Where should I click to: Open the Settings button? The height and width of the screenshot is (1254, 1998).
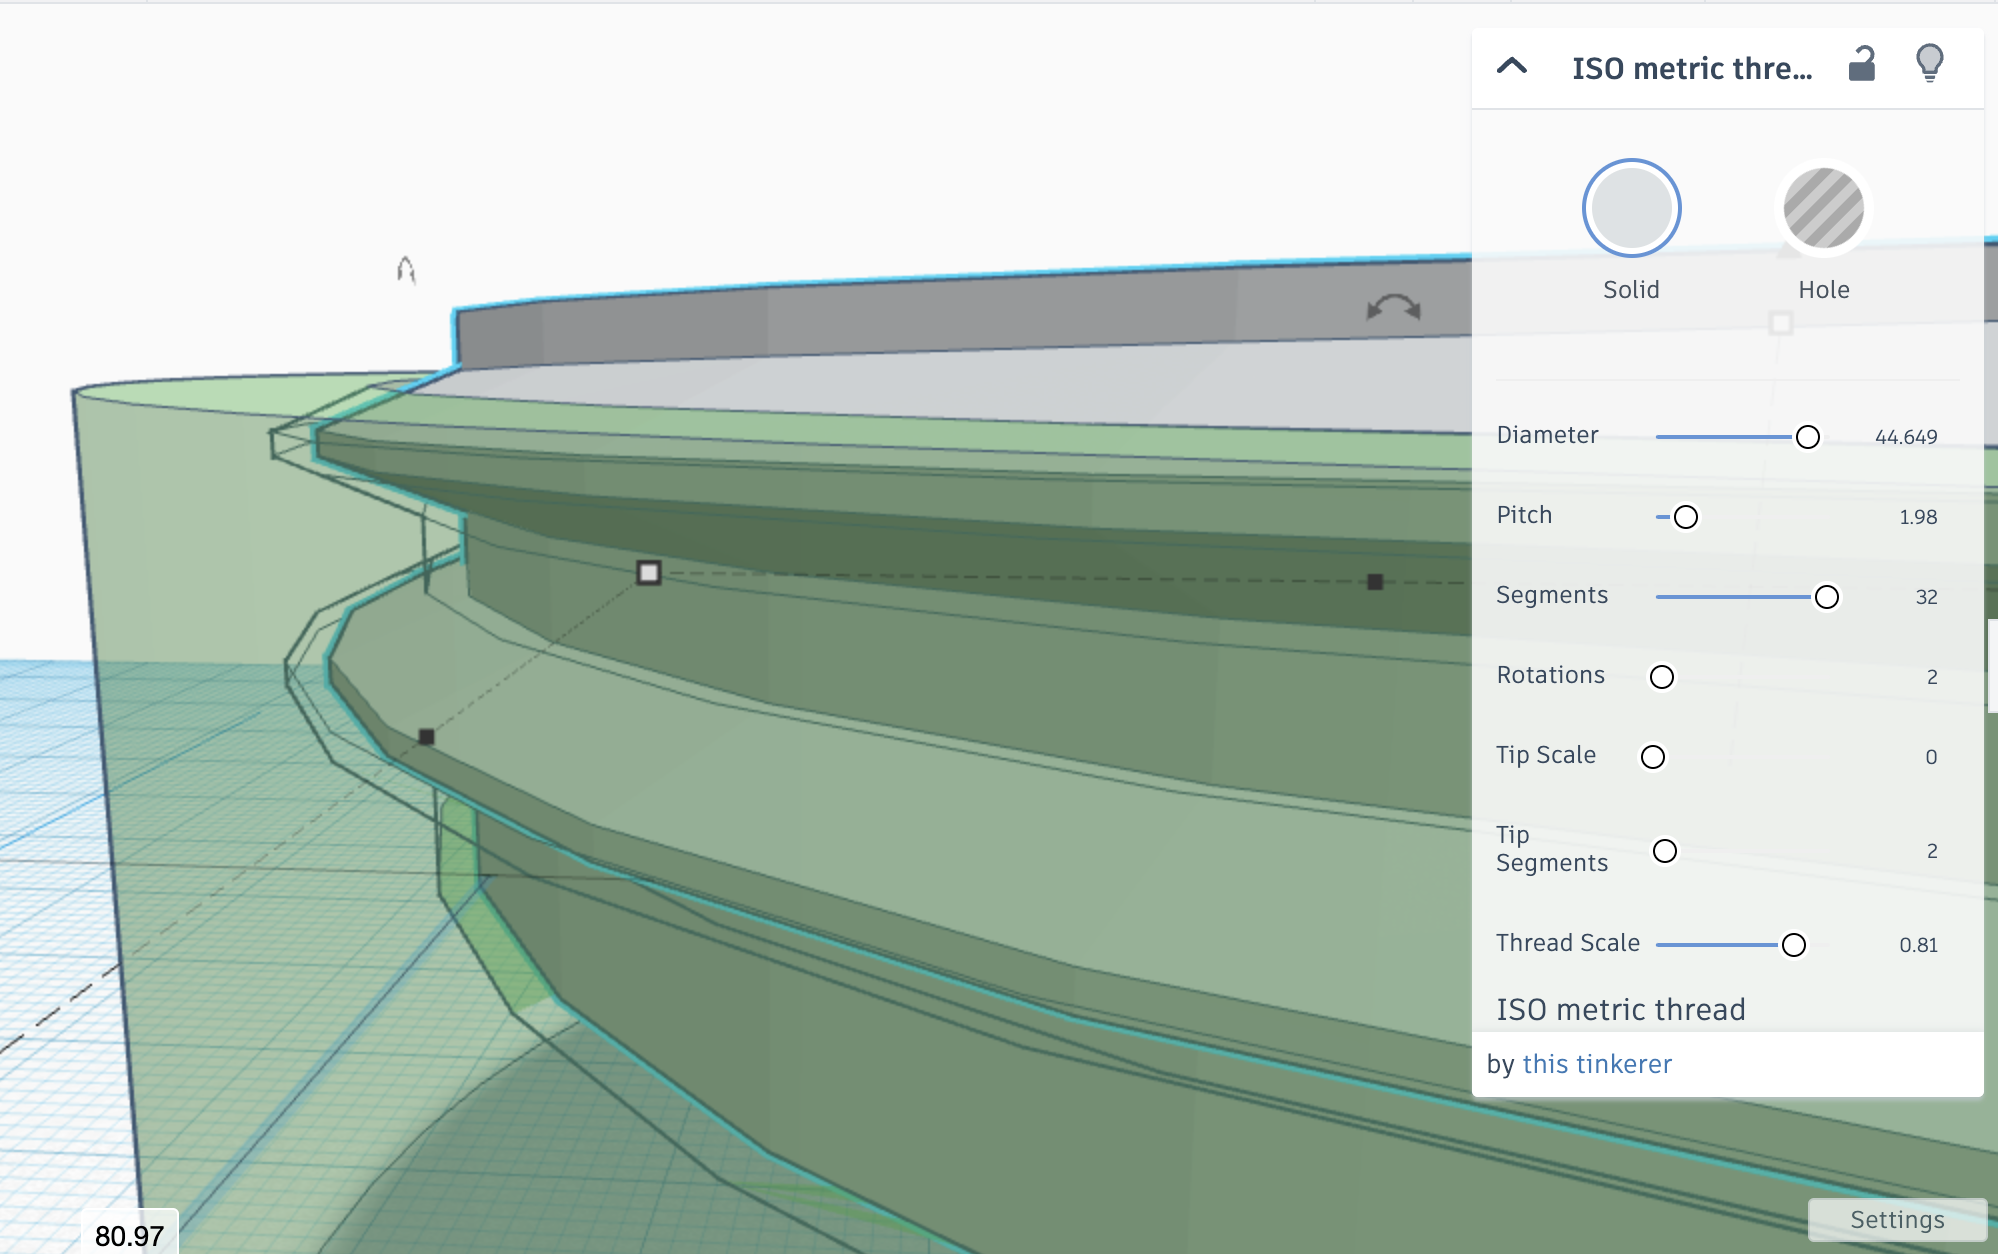pyautogui.click(x=1896, y=1219)
